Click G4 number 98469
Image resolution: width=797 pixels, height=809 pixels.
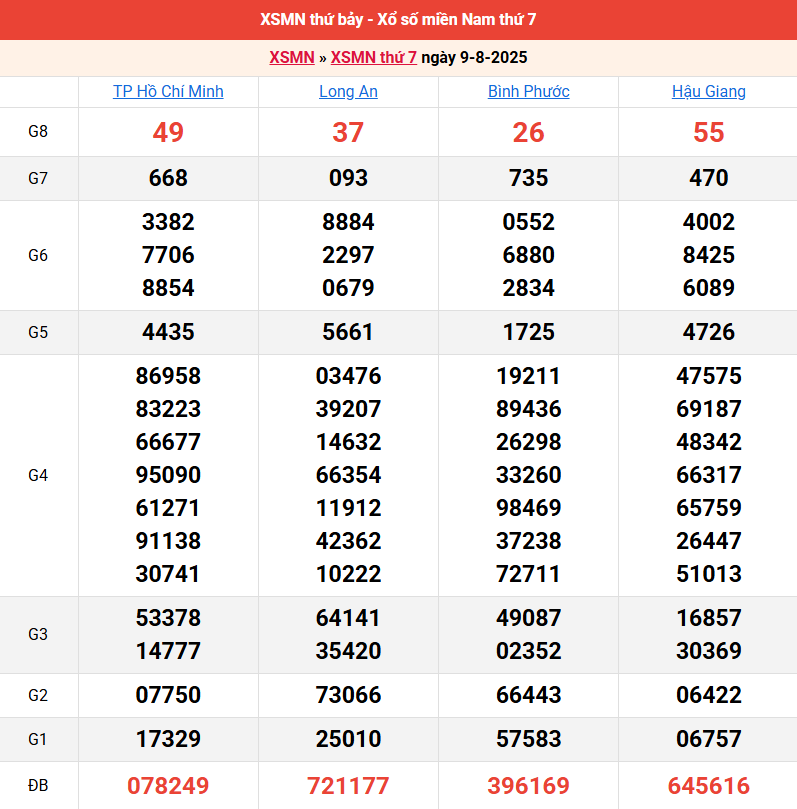(529, 508)
